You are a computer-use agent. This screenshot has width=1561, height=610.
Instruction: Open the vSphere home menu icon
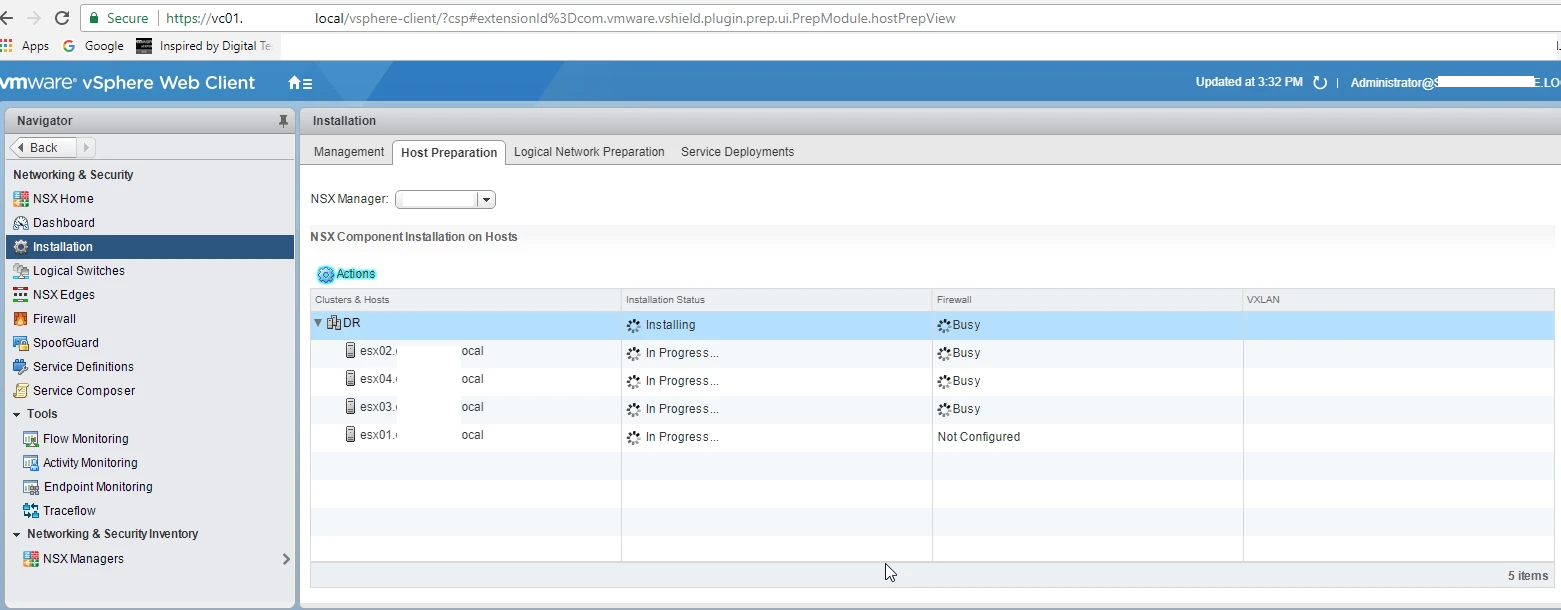coord(300,83)
